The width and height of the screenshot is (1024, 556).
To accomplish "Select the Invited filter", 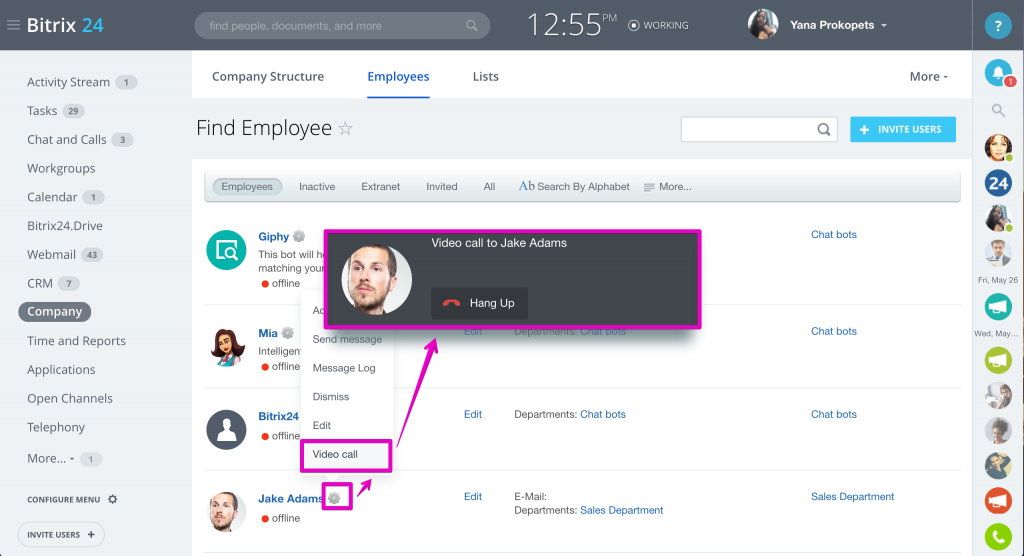I will click(x=441, y=187).
